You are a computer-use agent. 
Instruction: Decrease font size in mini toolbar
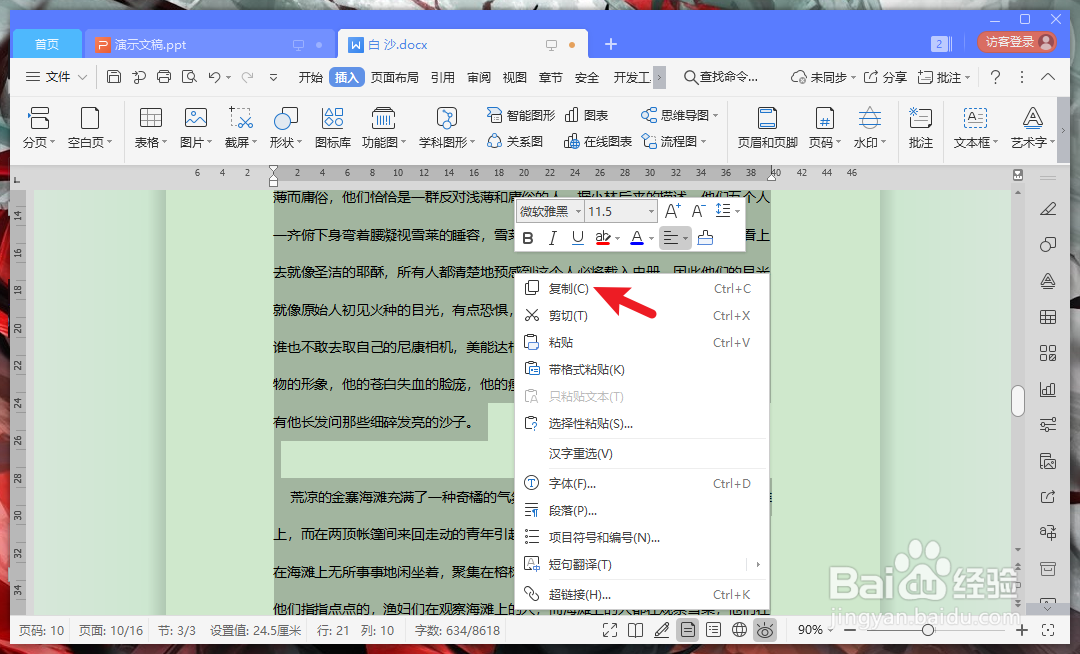point(698,211)
